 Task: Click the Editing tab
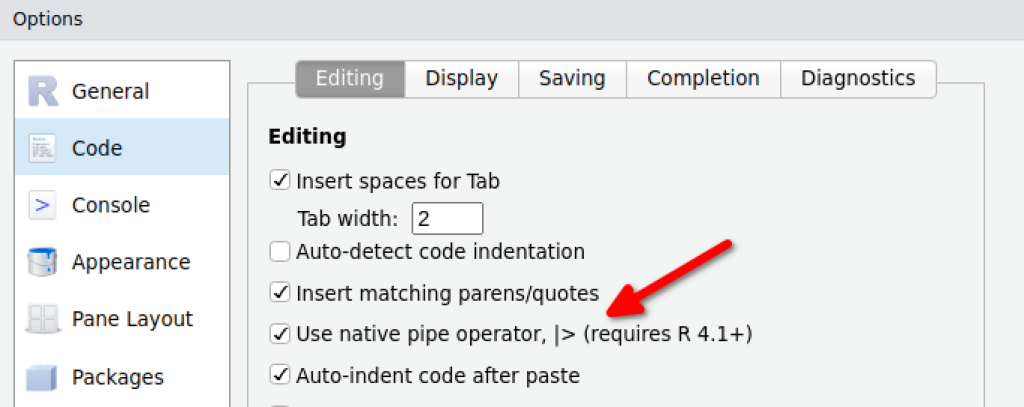tap(350, 79)
